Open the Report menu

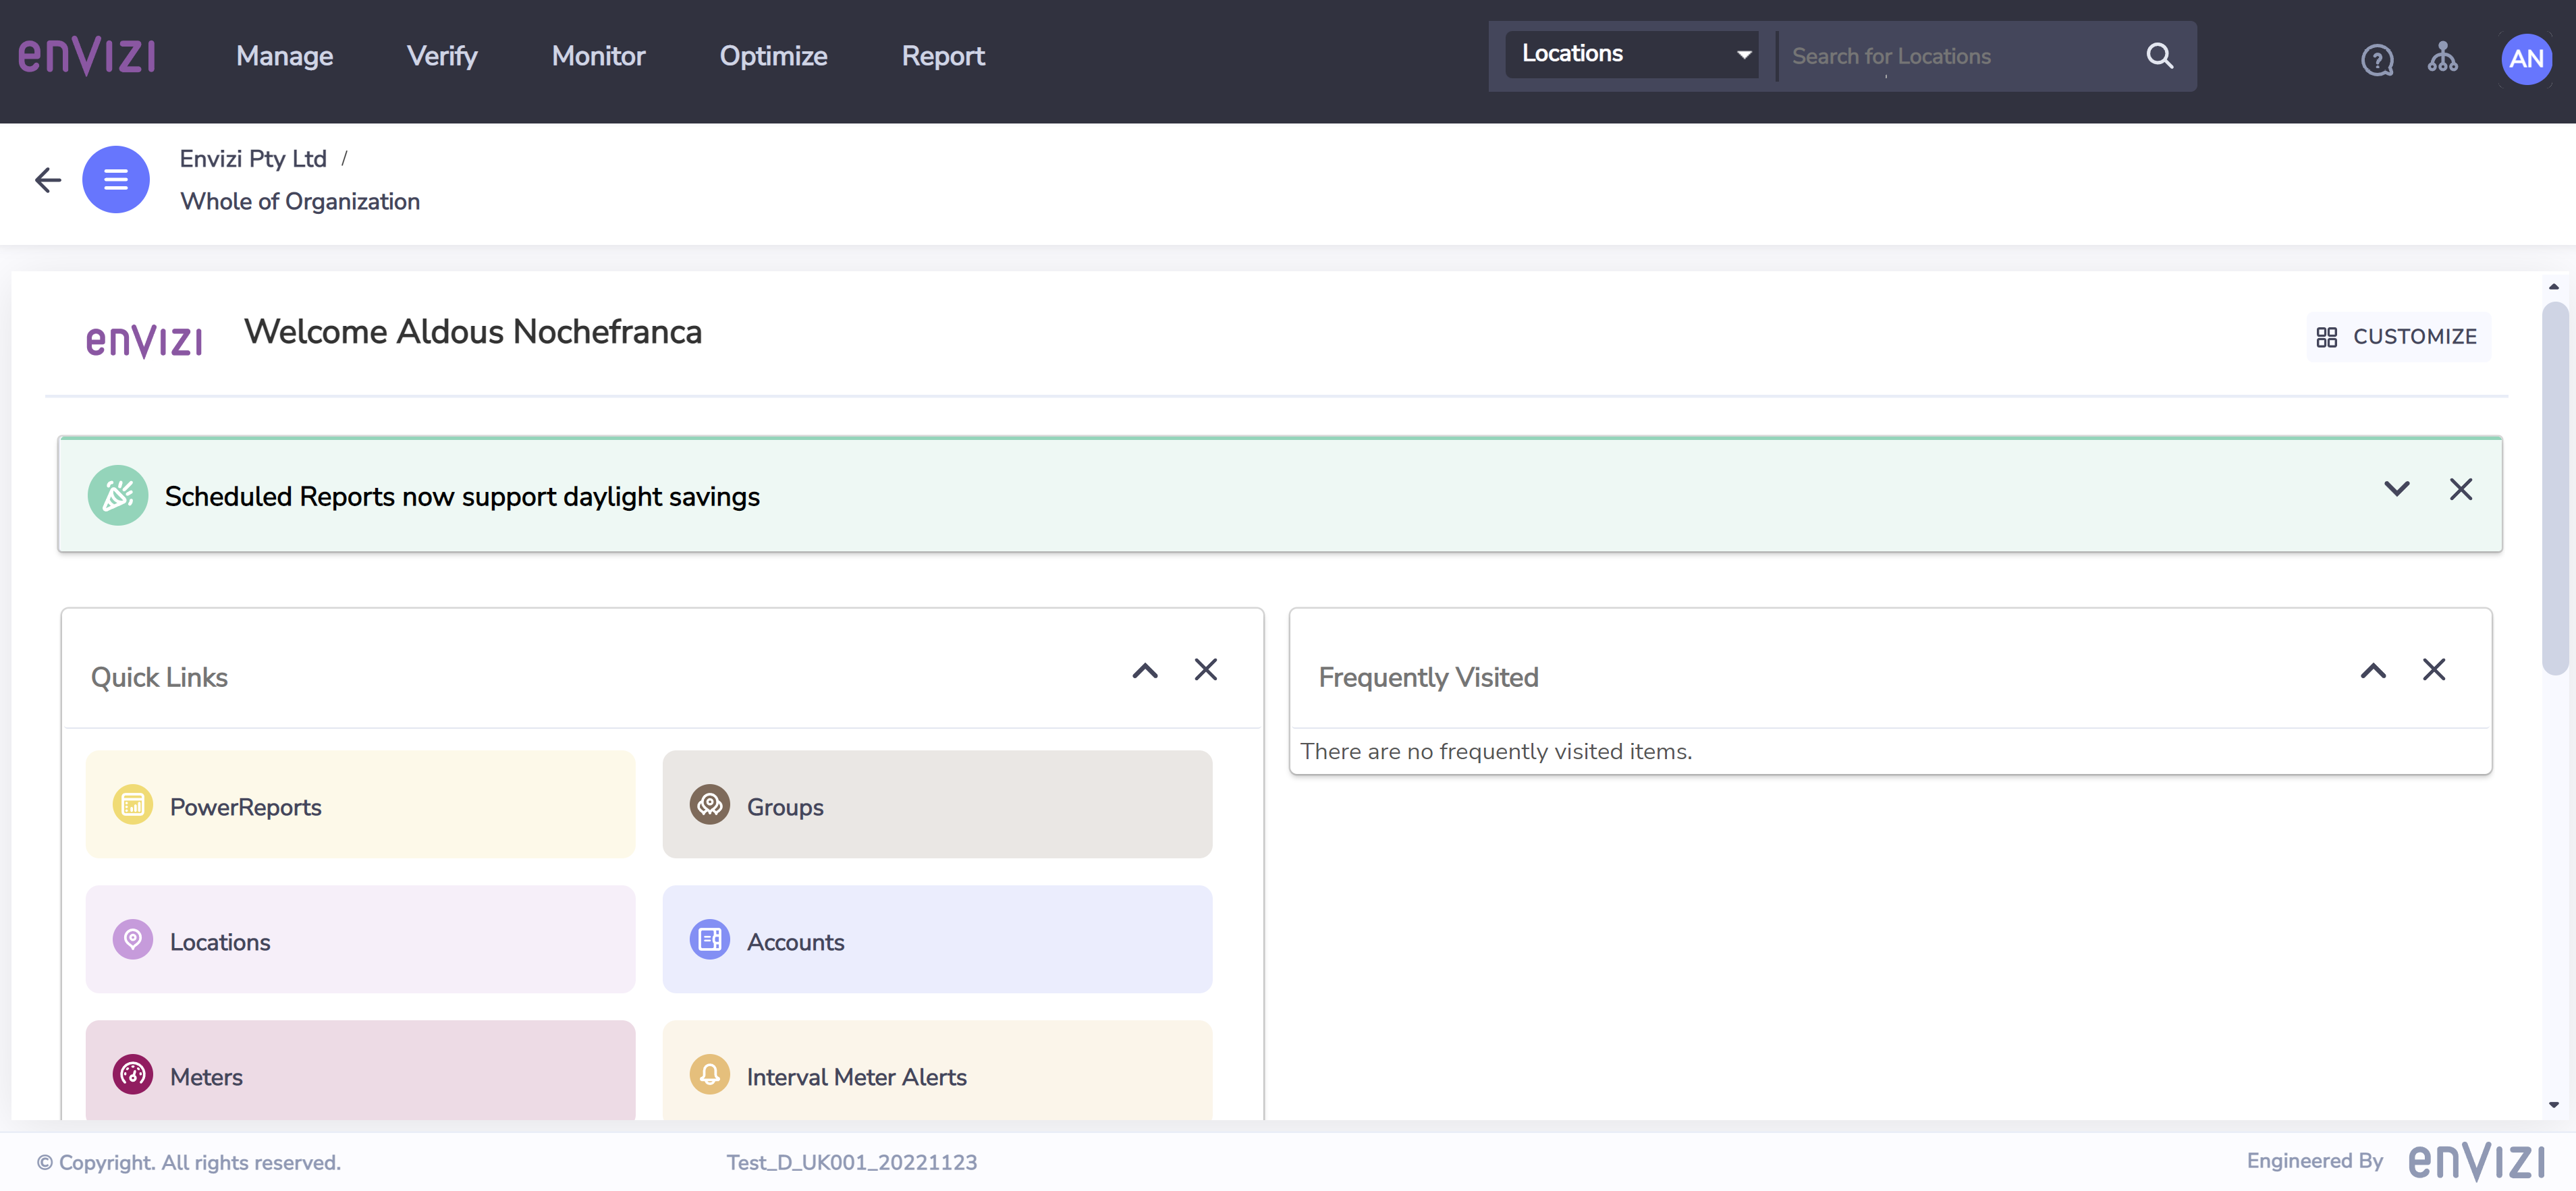point(943,56)
